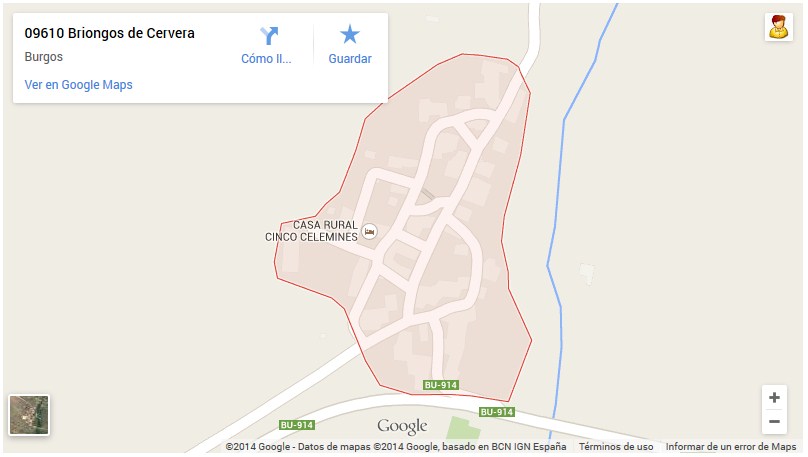Click the Guardar text label
808x457 pixels.
pos(350,59)
